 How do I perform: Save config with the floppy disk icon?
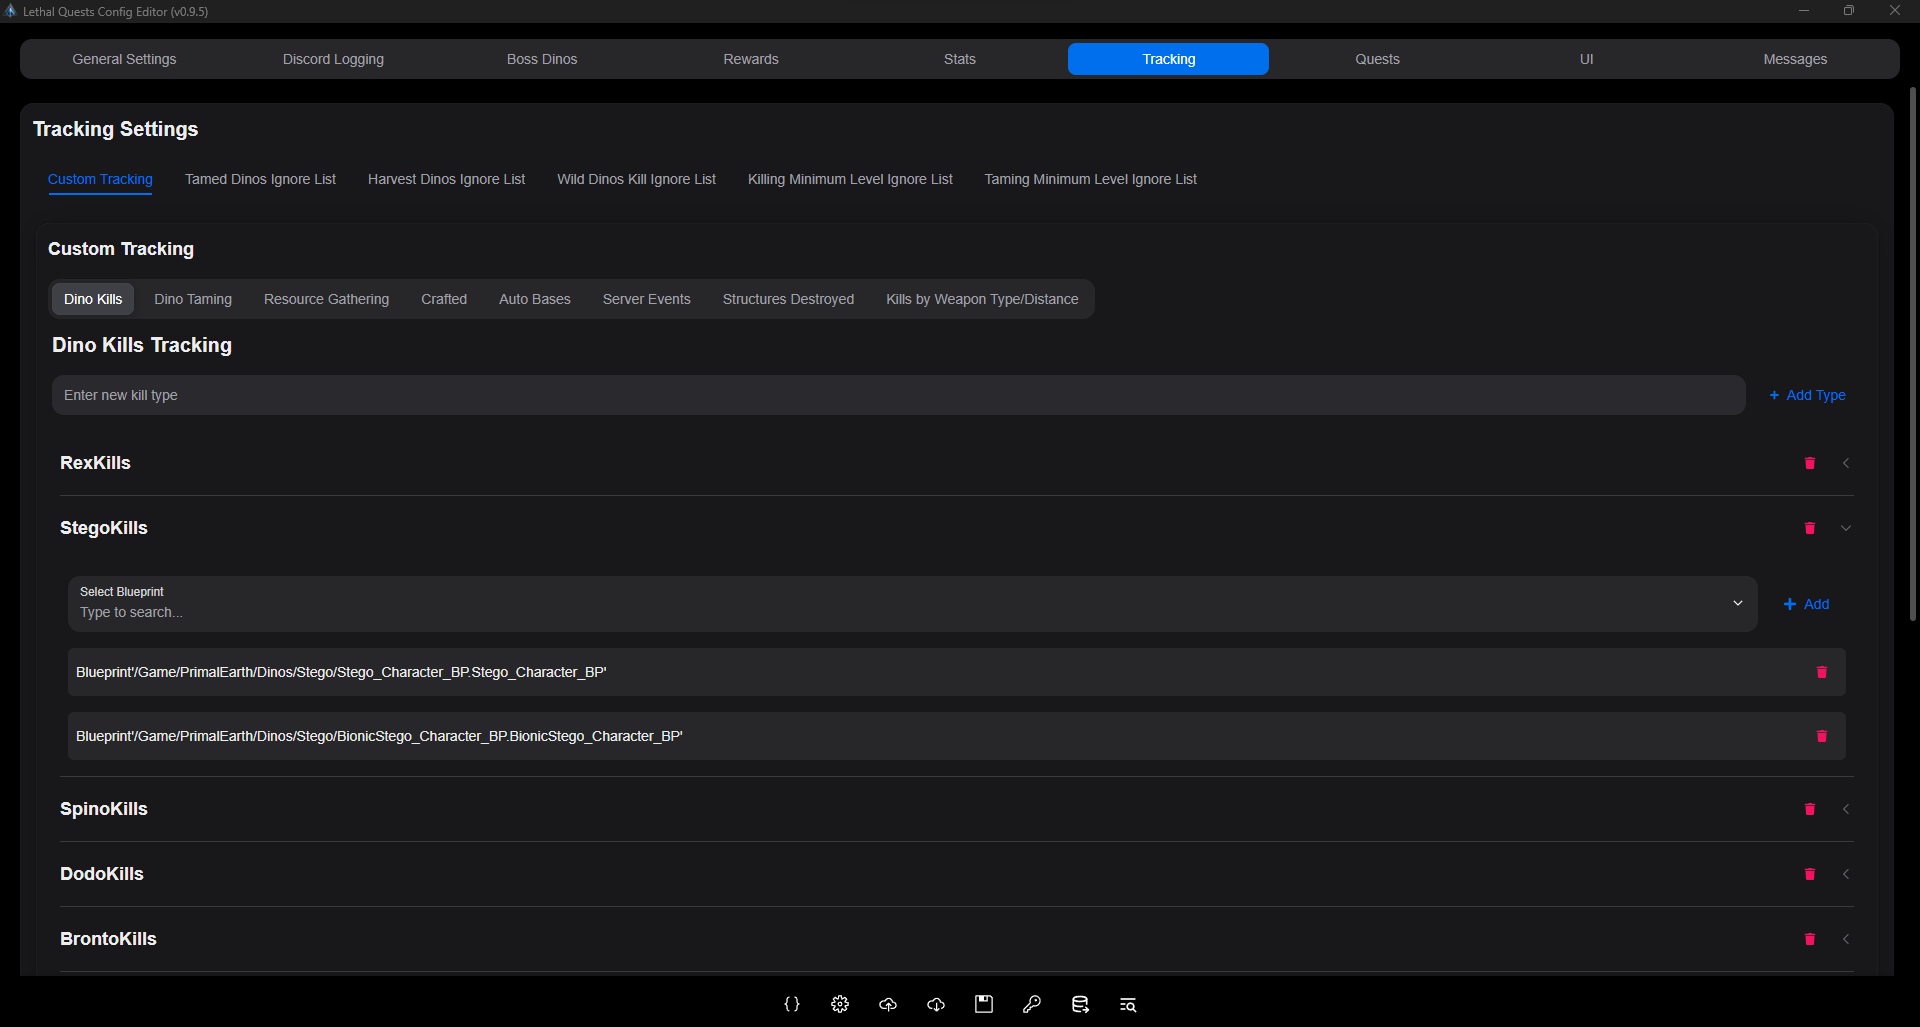coord(984,1004)
